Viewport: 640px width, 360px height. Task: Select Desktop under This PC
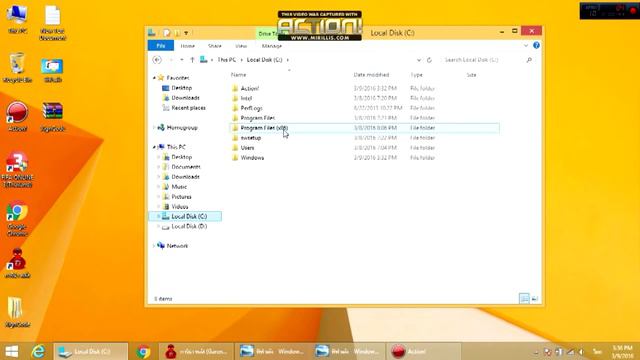coord(181,157)
